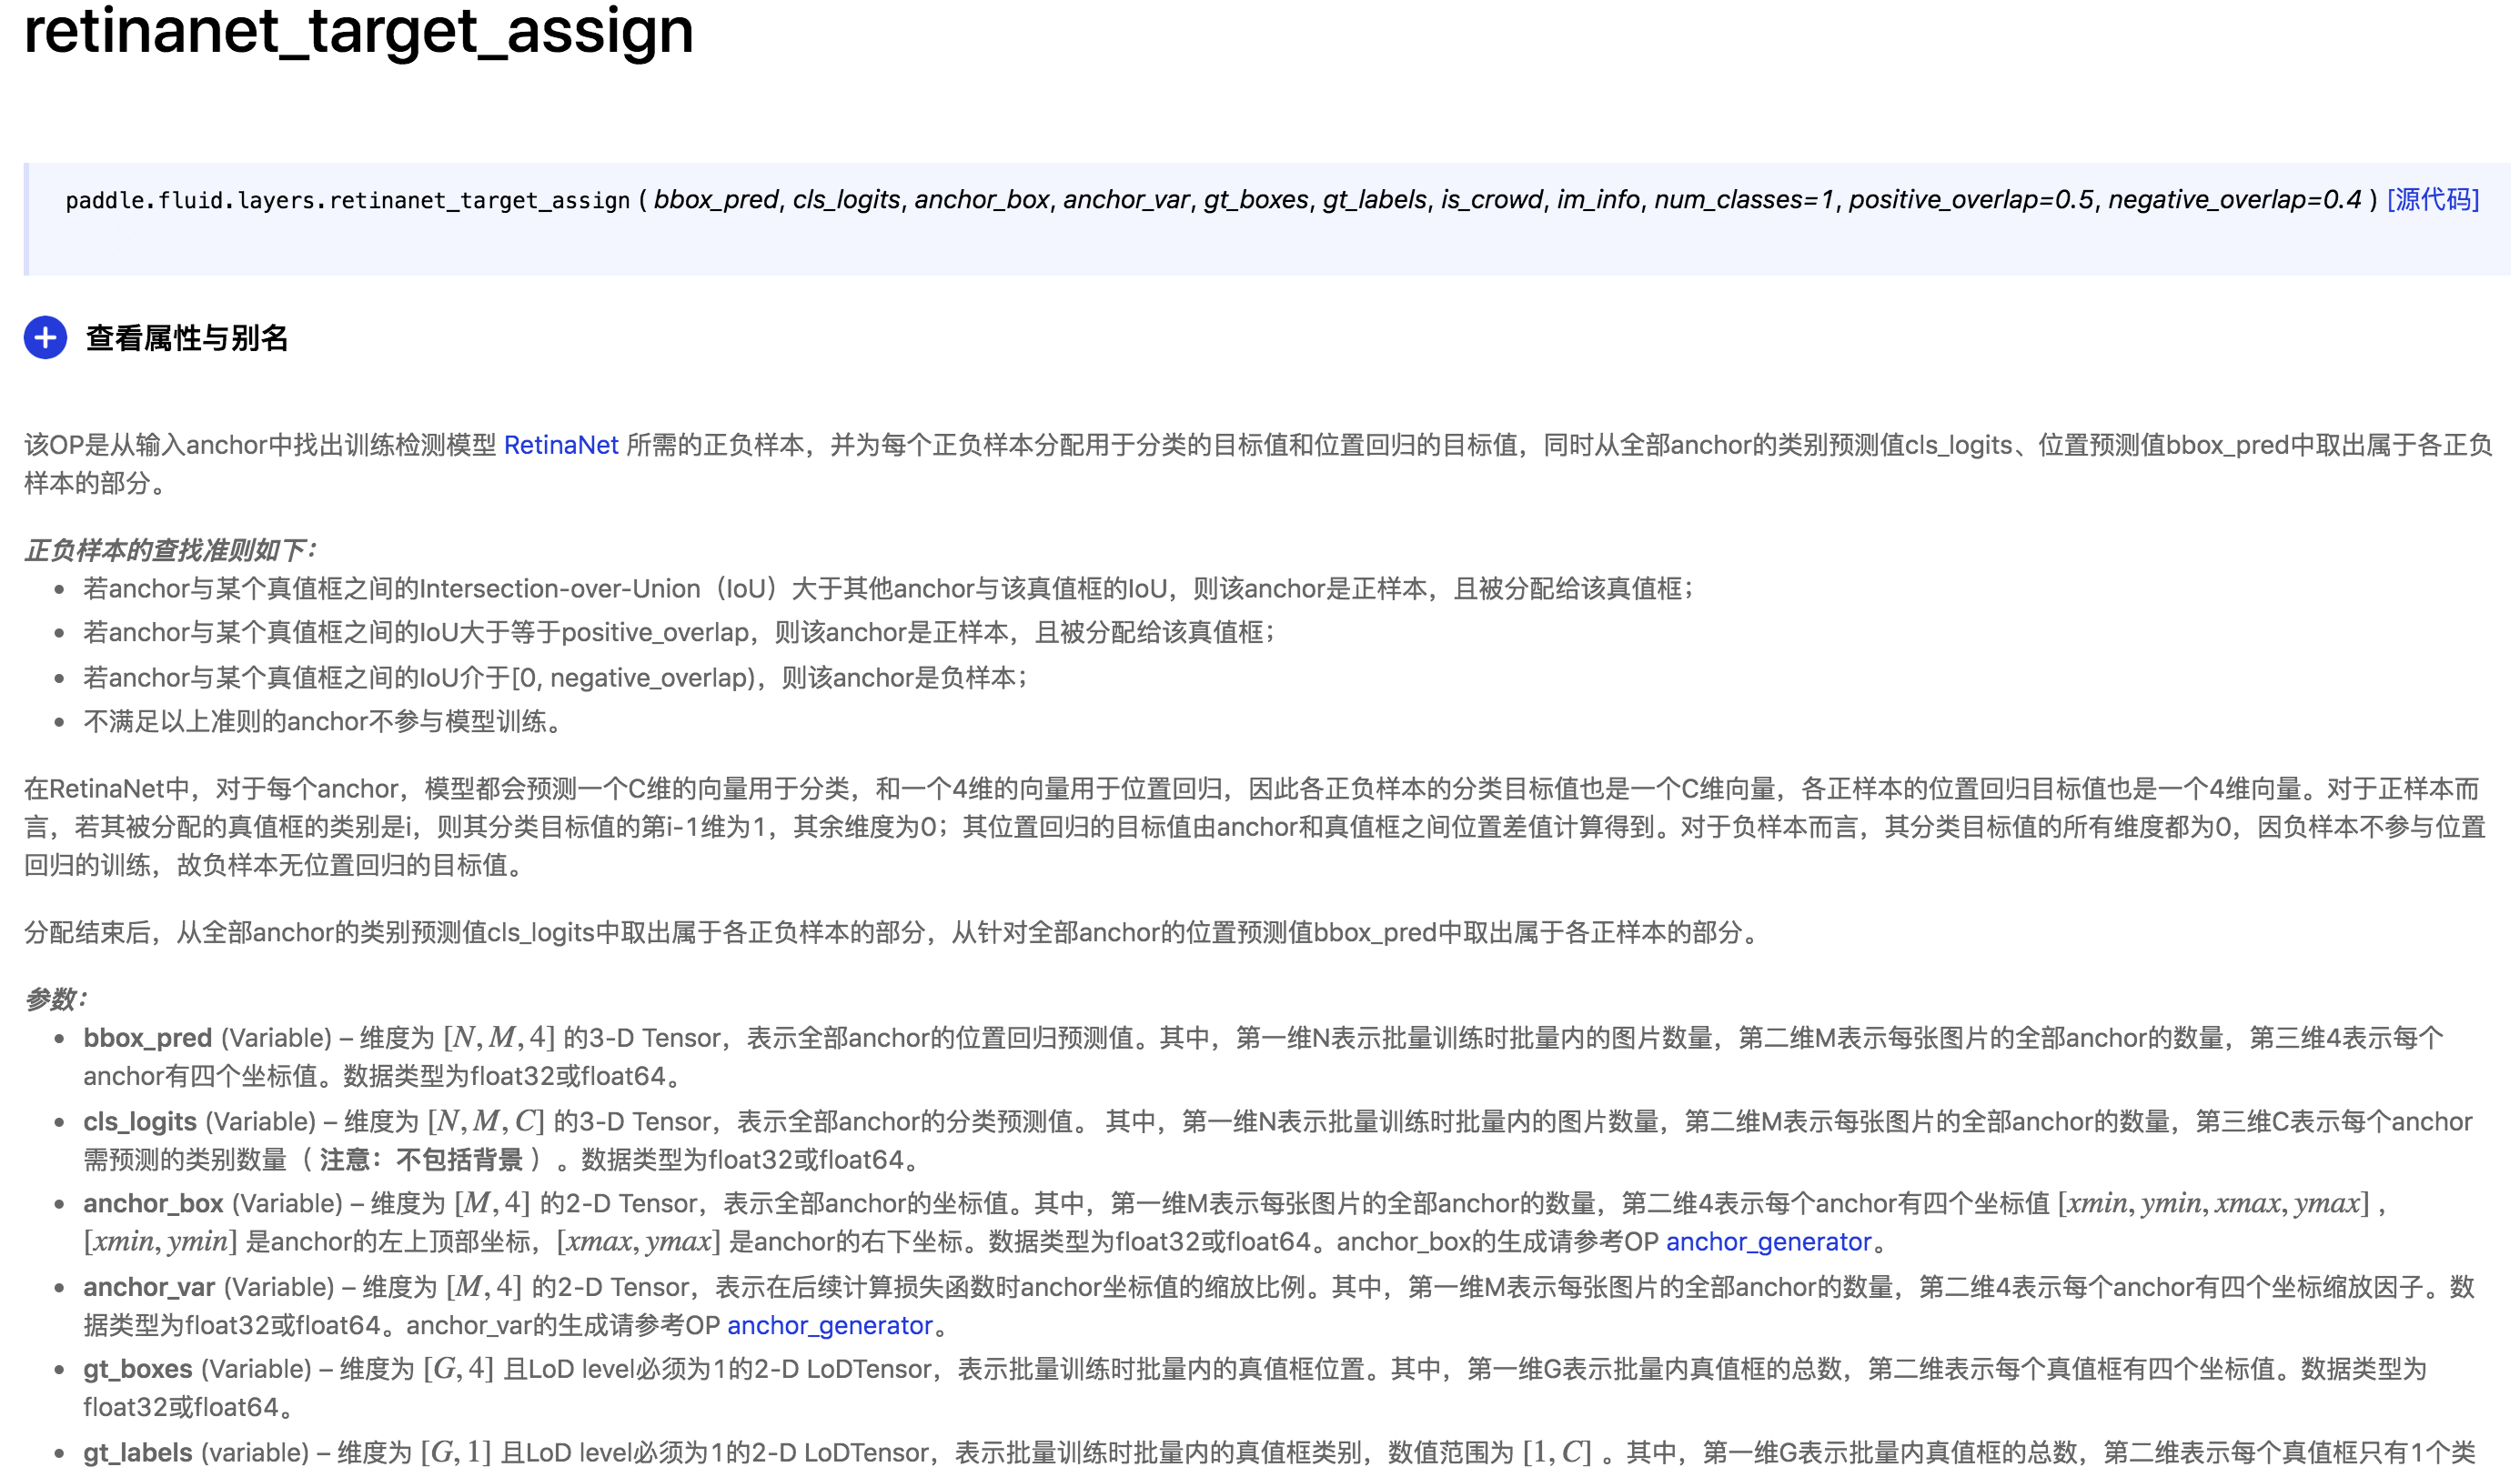
Task: Follow the anchor_generator link in the anchor_box entry
Action: coord(1767,1241)
